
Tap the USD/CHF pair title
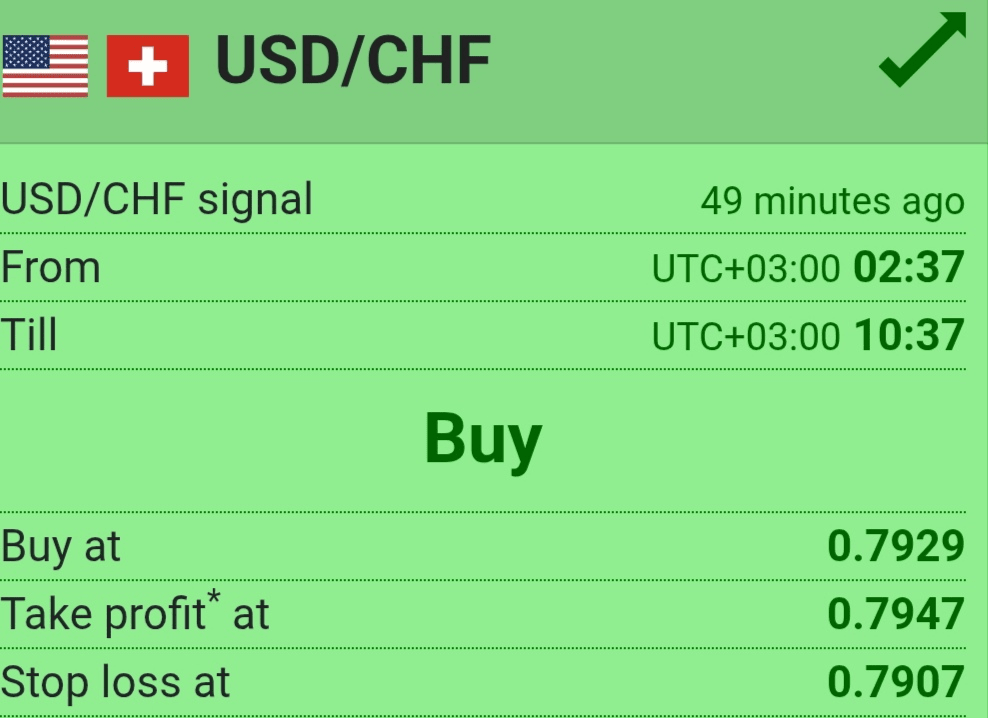[x=353, y=62]
